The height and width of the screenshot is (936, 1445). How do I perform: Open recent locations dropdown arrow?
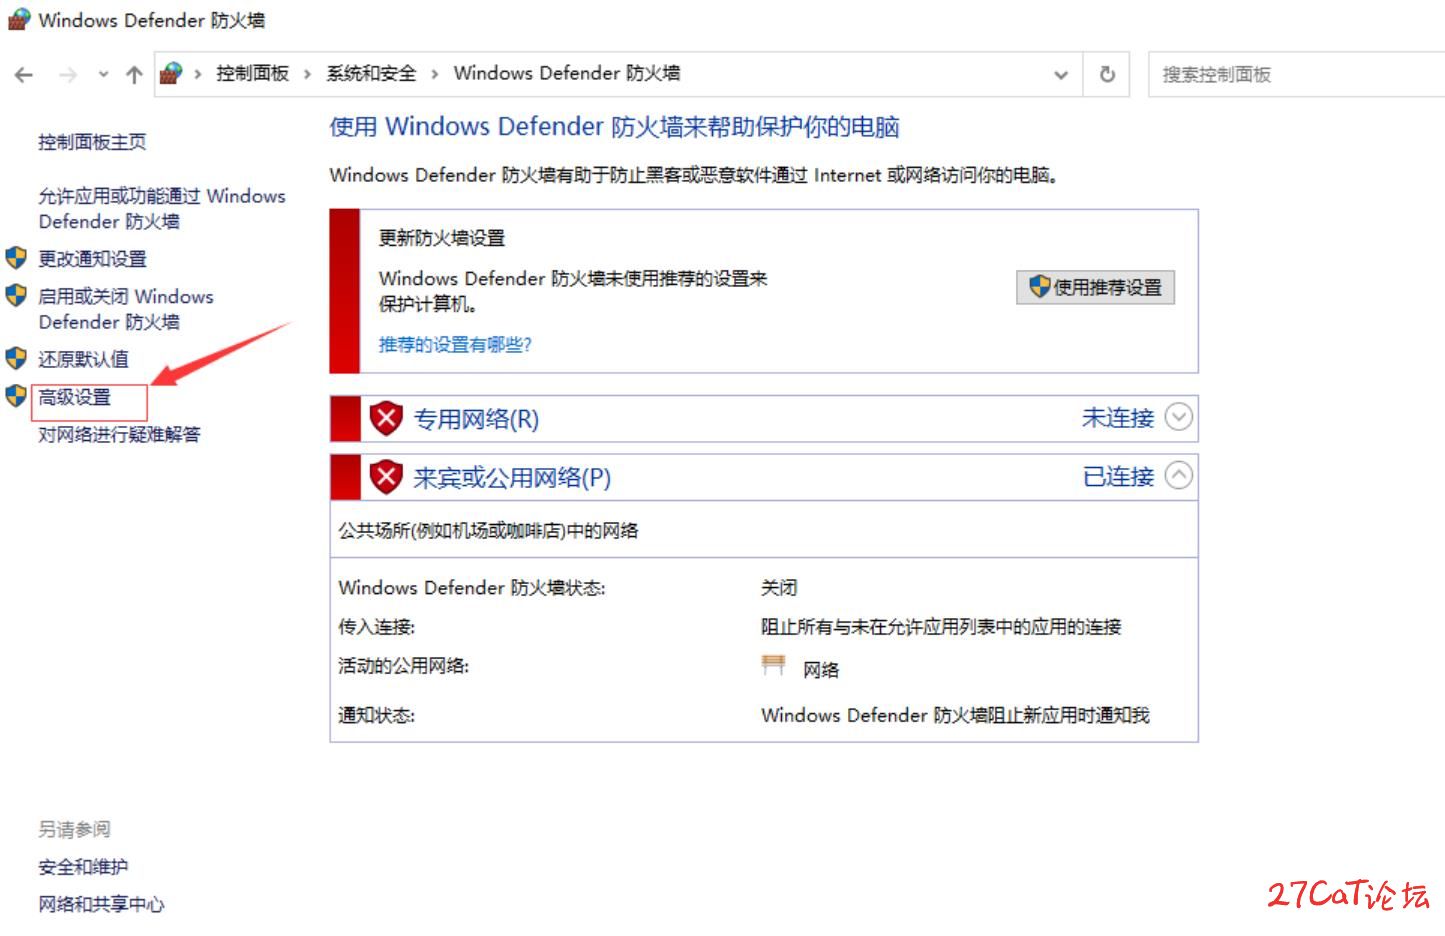point(103,75)
